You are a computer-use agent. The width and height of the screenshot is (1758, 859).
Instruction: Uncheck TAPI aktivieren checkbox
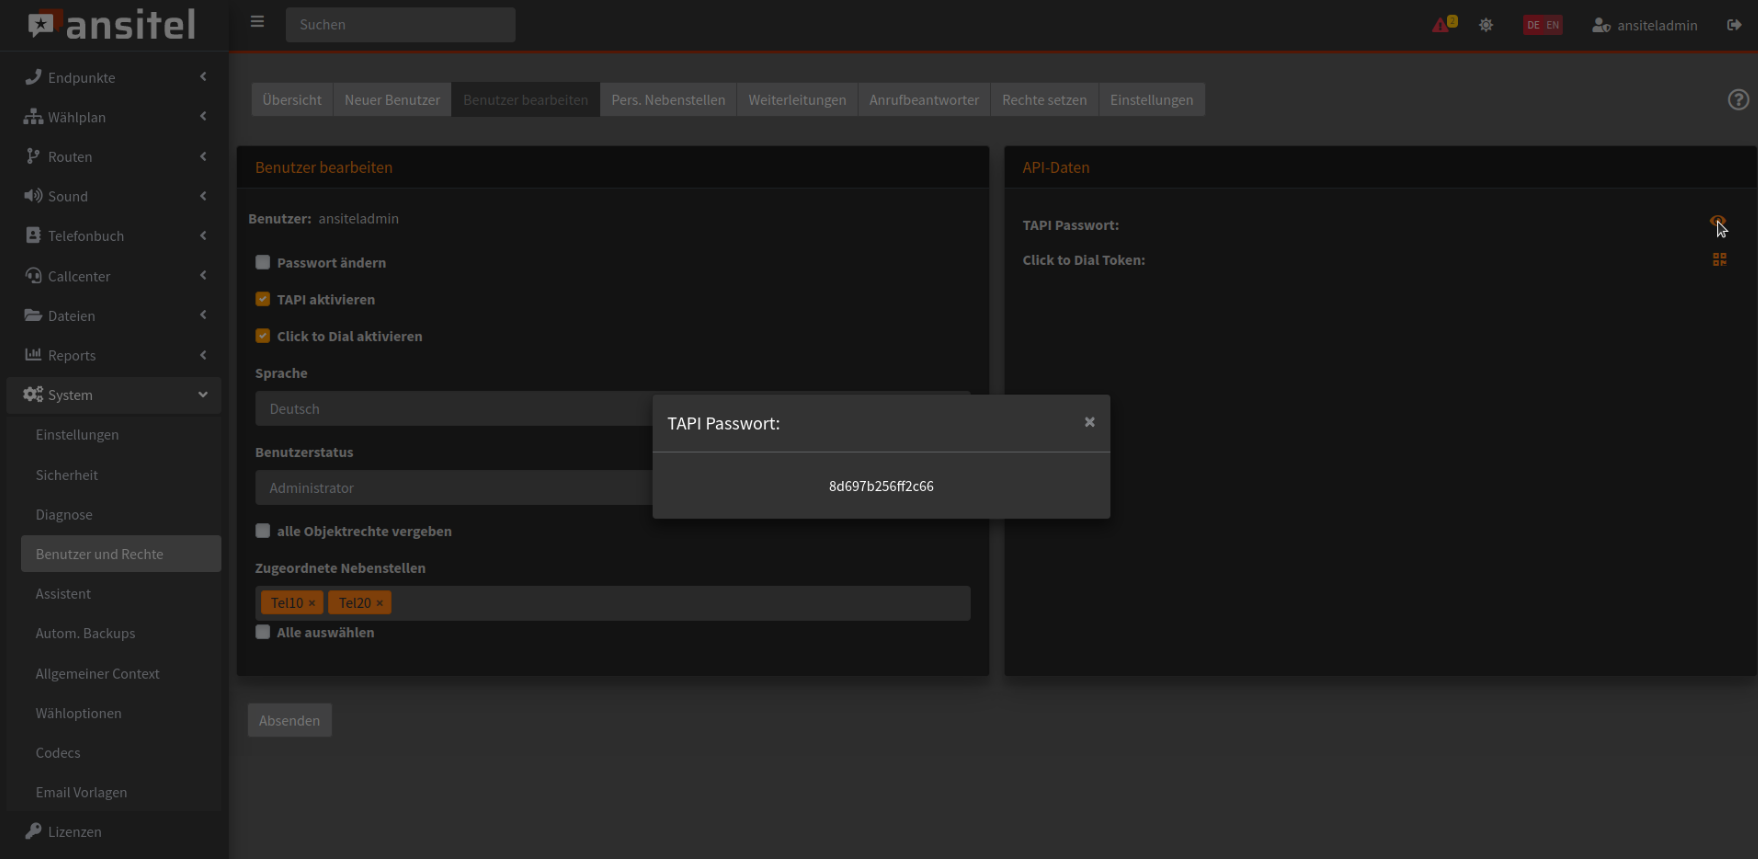point(263,299)
